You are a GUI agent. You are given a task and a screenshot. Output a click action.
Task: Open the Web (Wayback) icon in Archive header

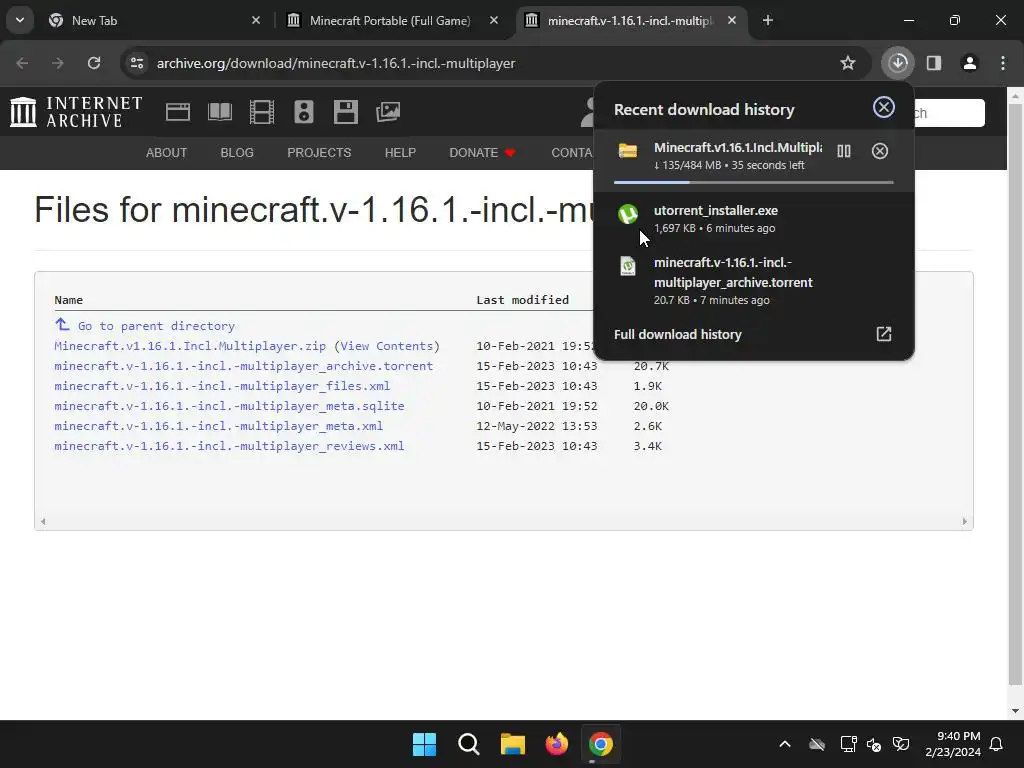pos(178,112)
